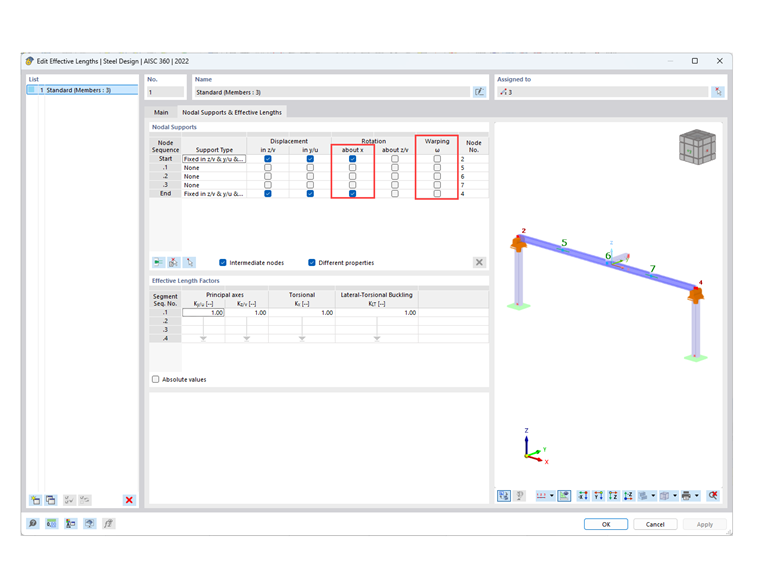Click the gray X button next to Different properties
This screenshot has width=760, height=570.
(479, 262)
